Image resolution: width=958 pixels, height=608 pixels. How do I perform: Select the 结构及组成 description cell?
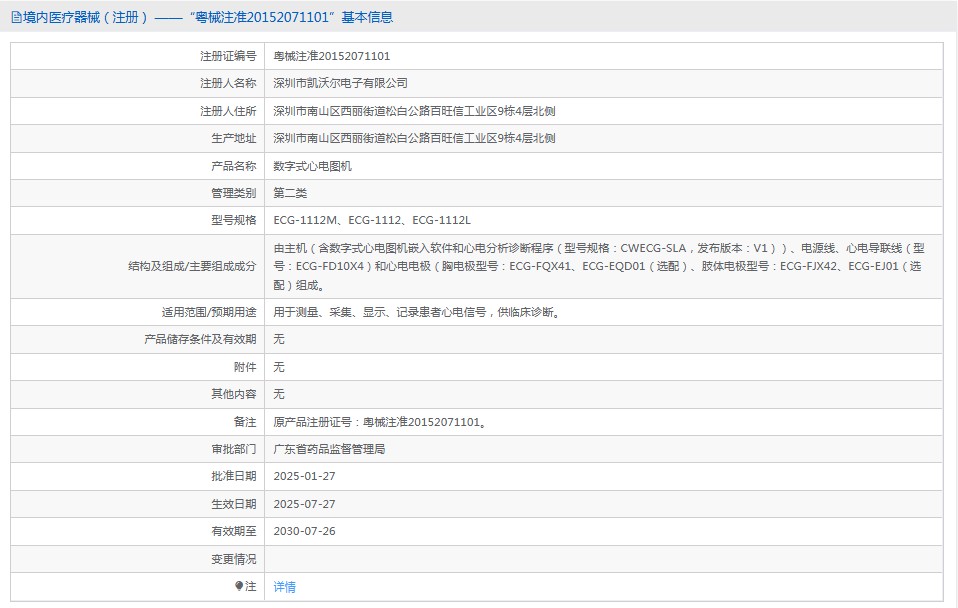(x=500, y=268)
